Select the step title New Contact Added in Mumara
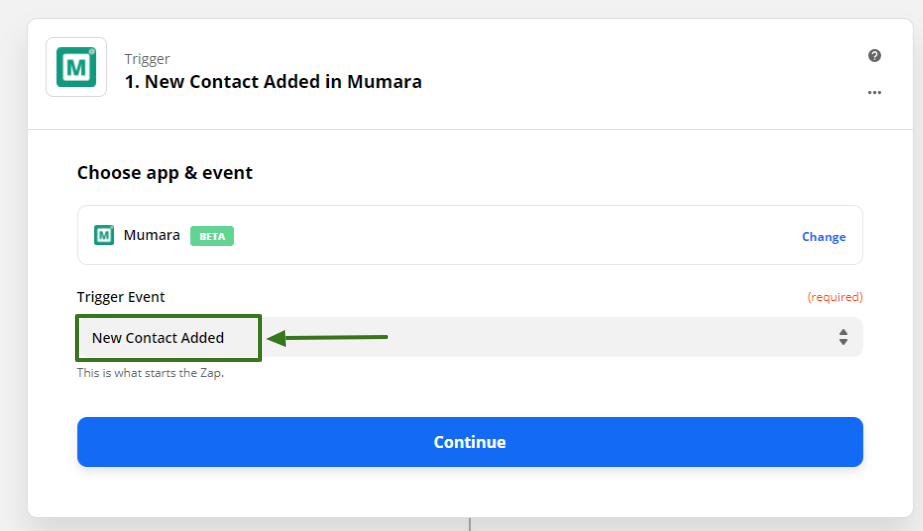The height and width of the screenshot is (531, 923). 273,82
